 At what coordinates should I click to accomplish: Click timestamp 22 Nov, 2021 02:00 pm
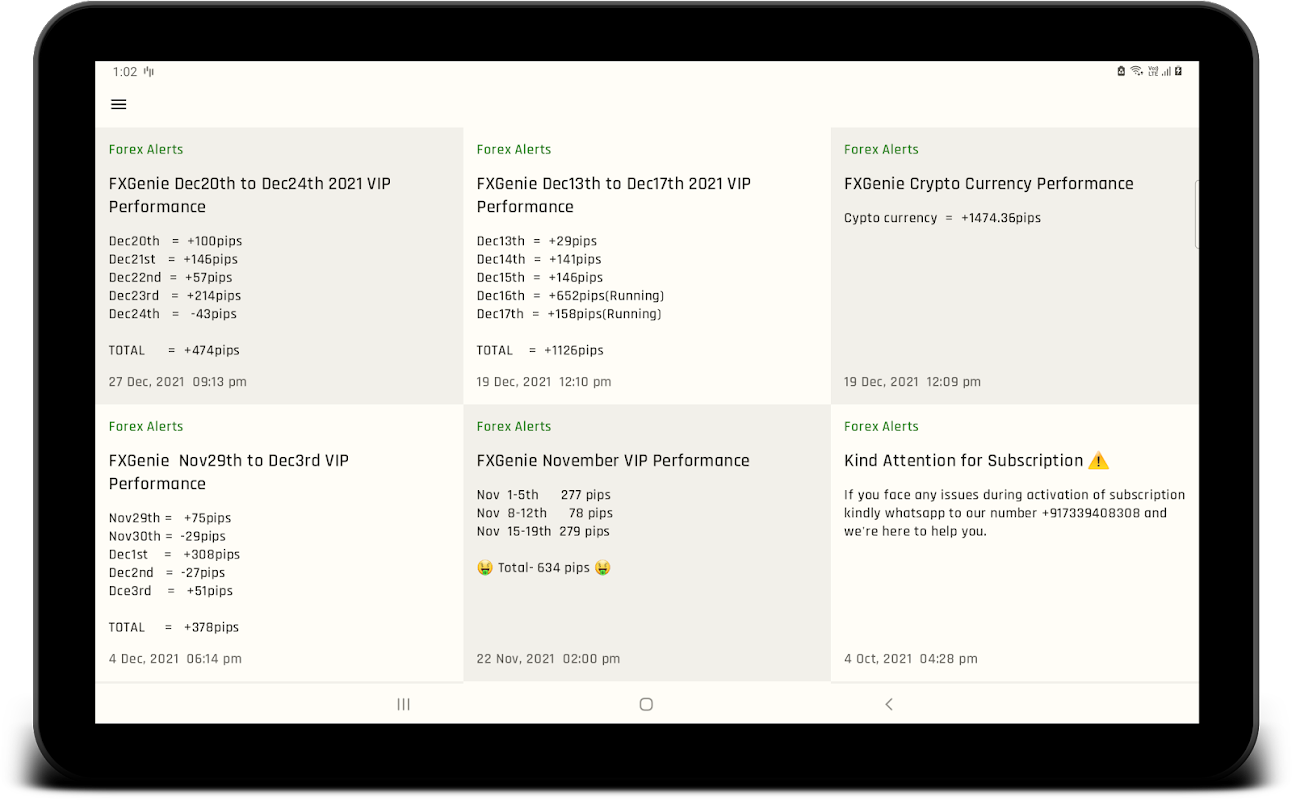tap(549, 659)
